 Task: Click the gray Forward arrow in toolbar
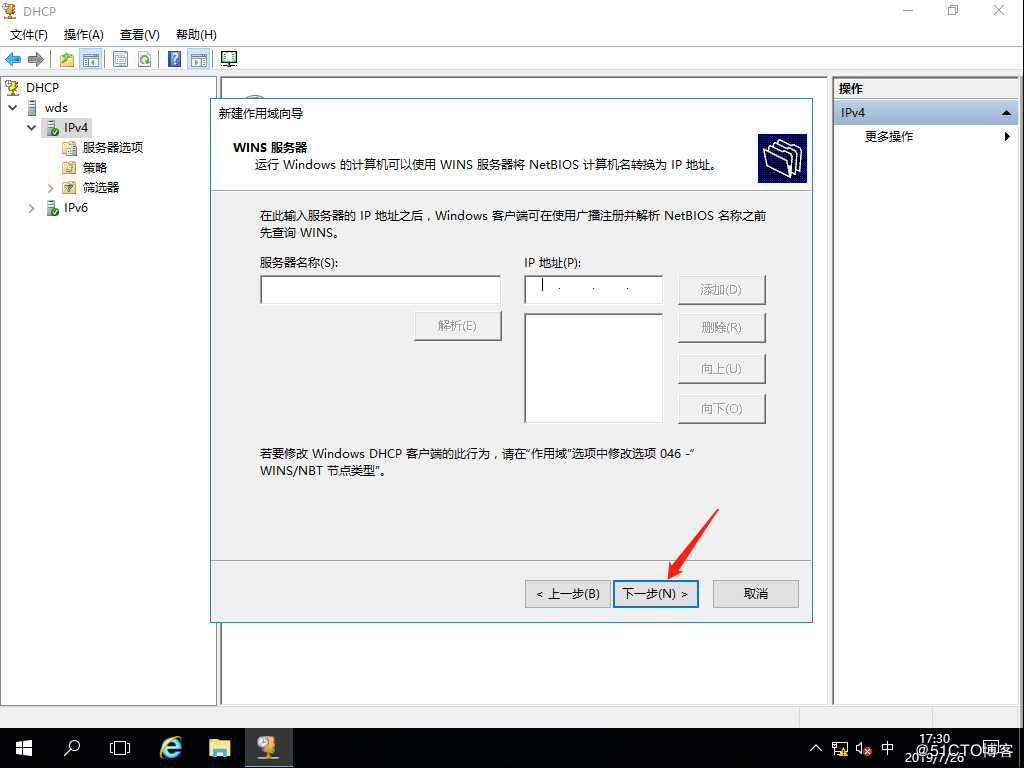coord(36,59)
